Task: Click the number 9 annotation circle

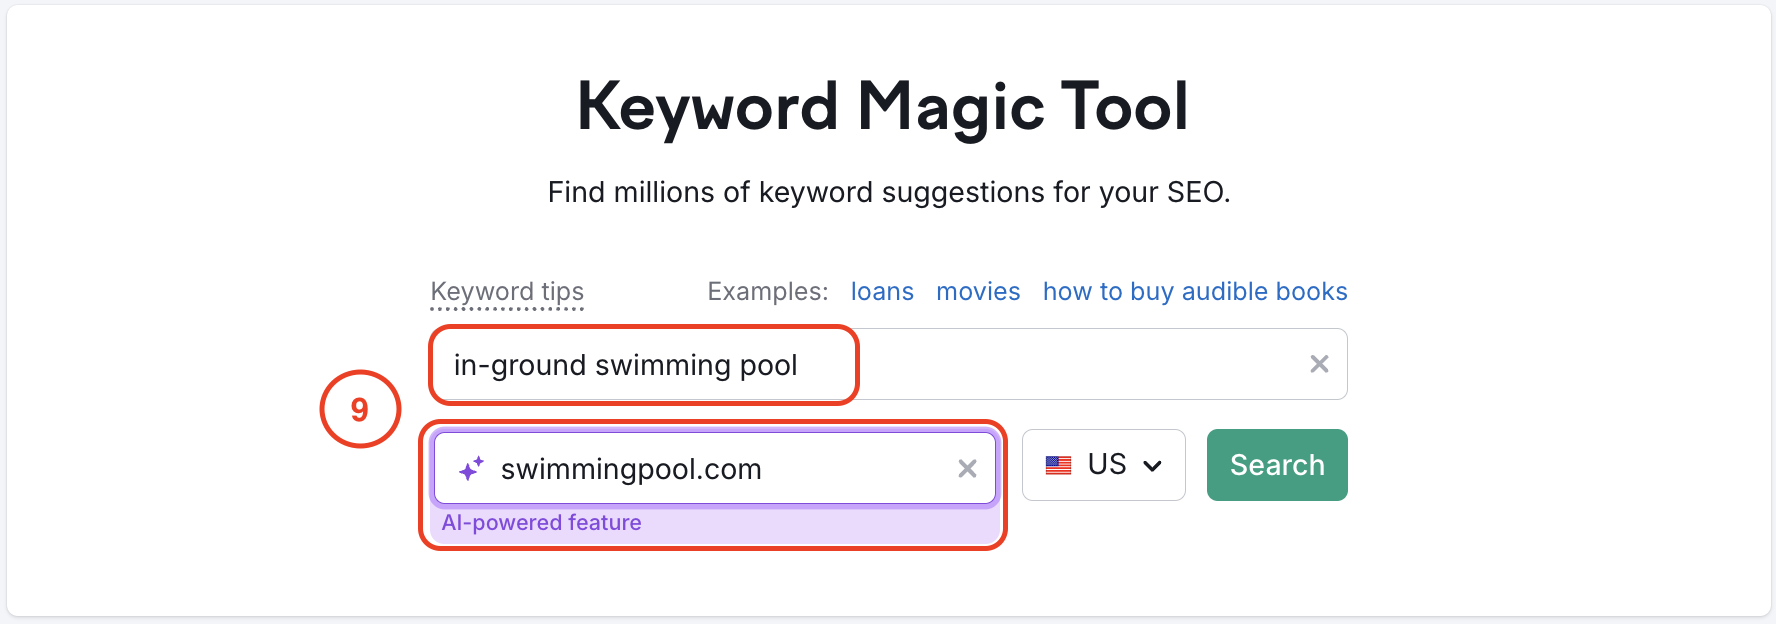Action: [x=362, y=408]
